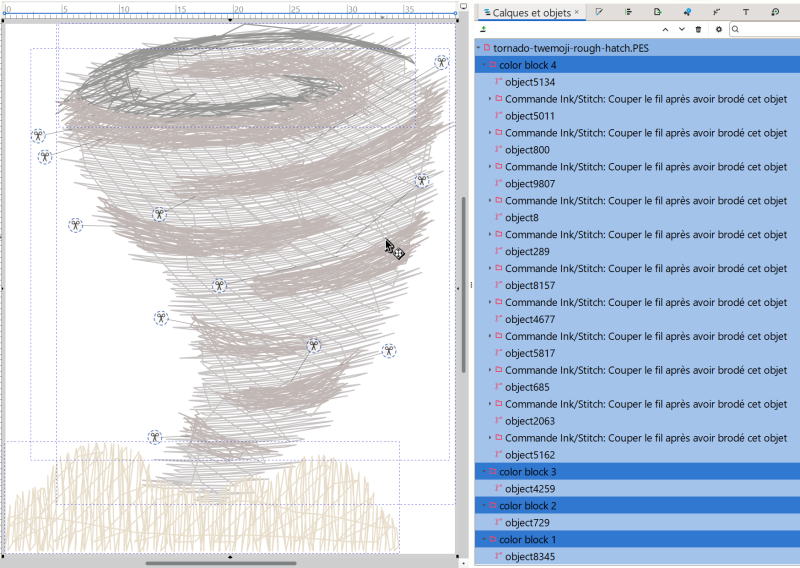800x568 pixels.
Task: Select the color block 3 layer
Action: coord(637,472)
